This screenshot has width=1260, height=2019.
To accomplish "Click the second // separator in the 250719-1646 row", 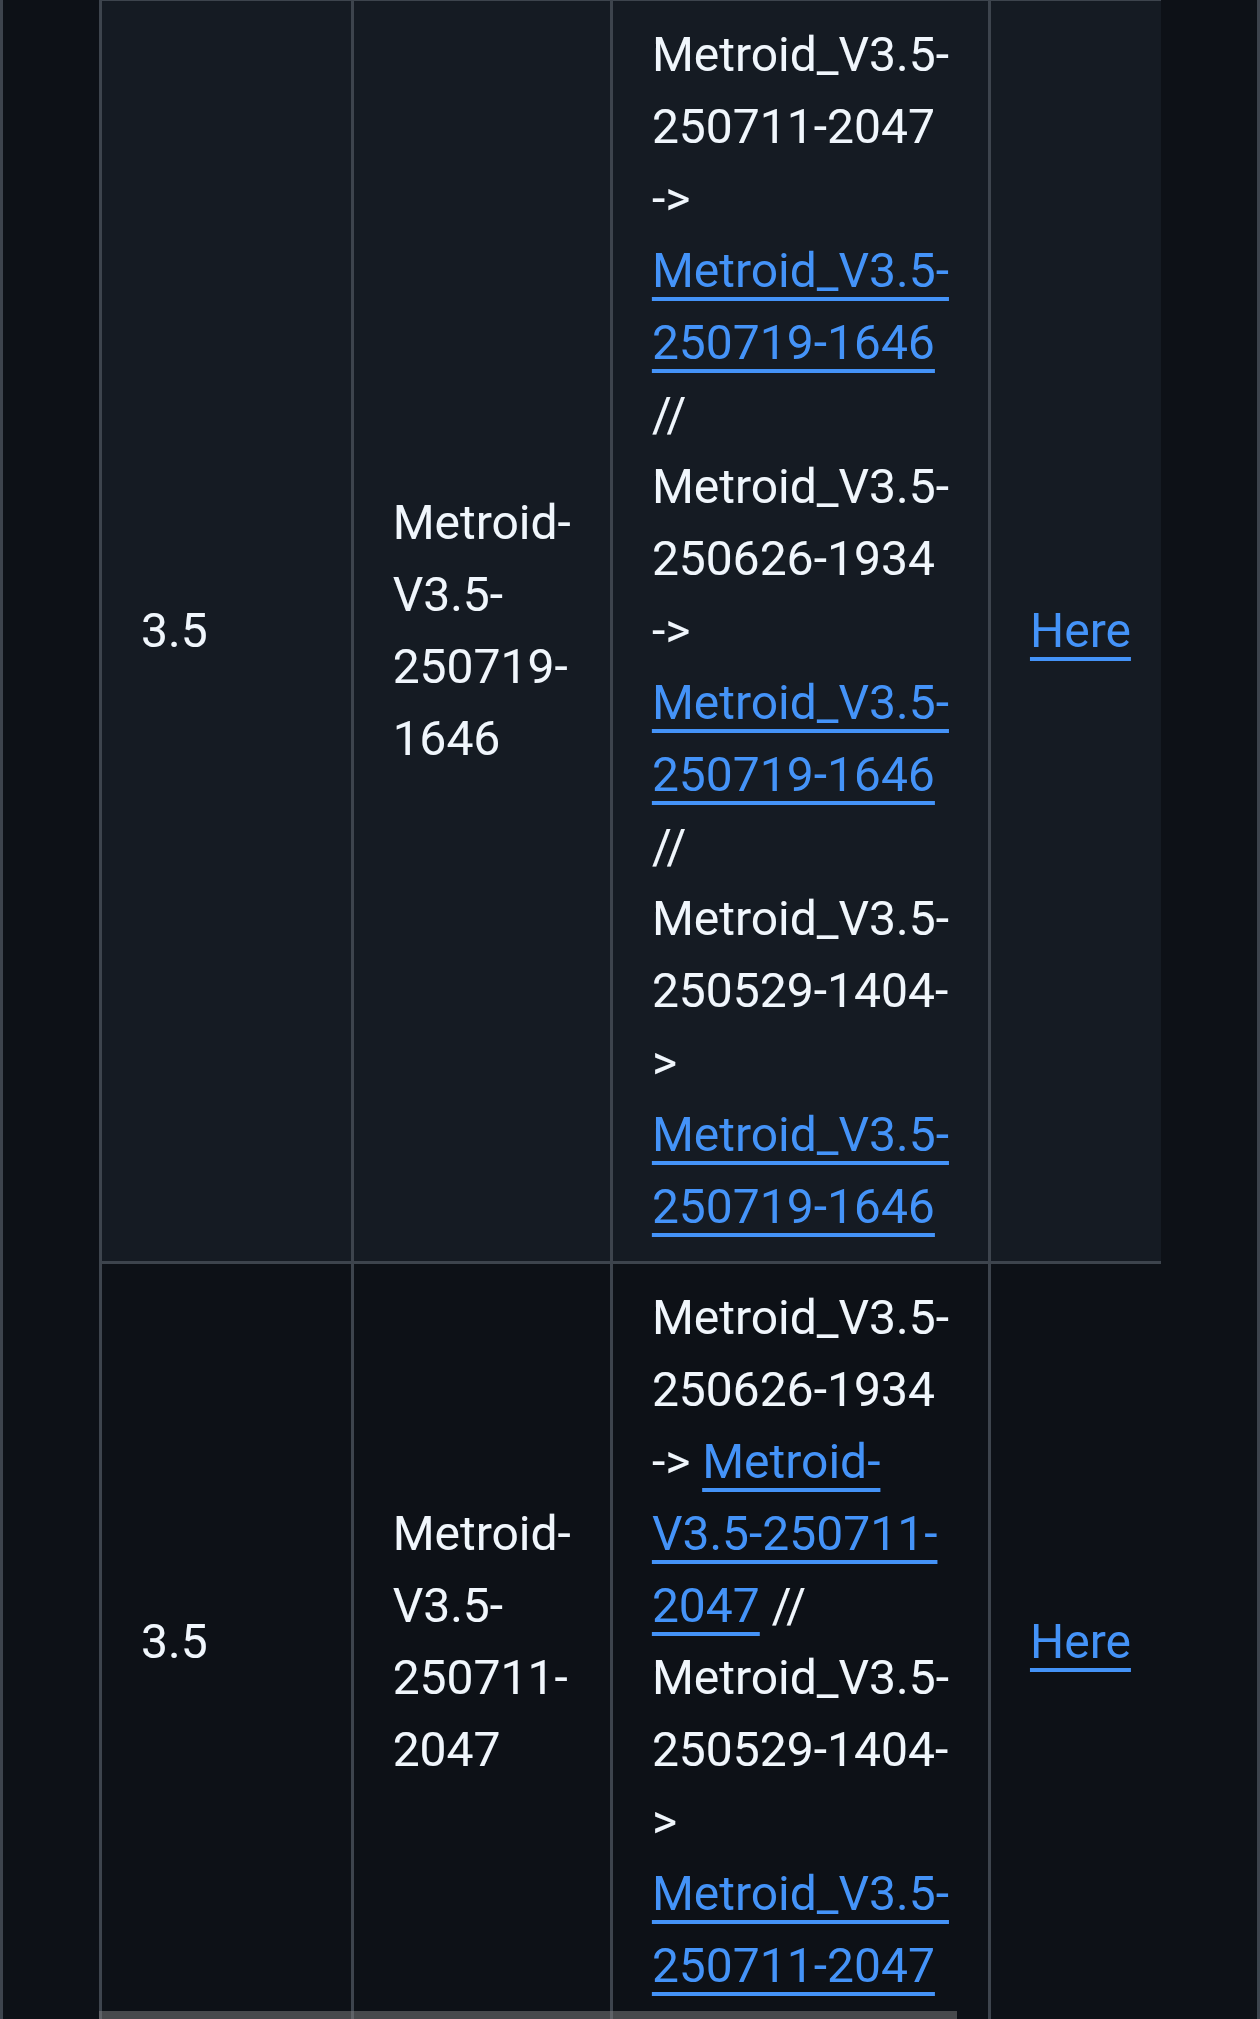I will click(x=668, y=848).
